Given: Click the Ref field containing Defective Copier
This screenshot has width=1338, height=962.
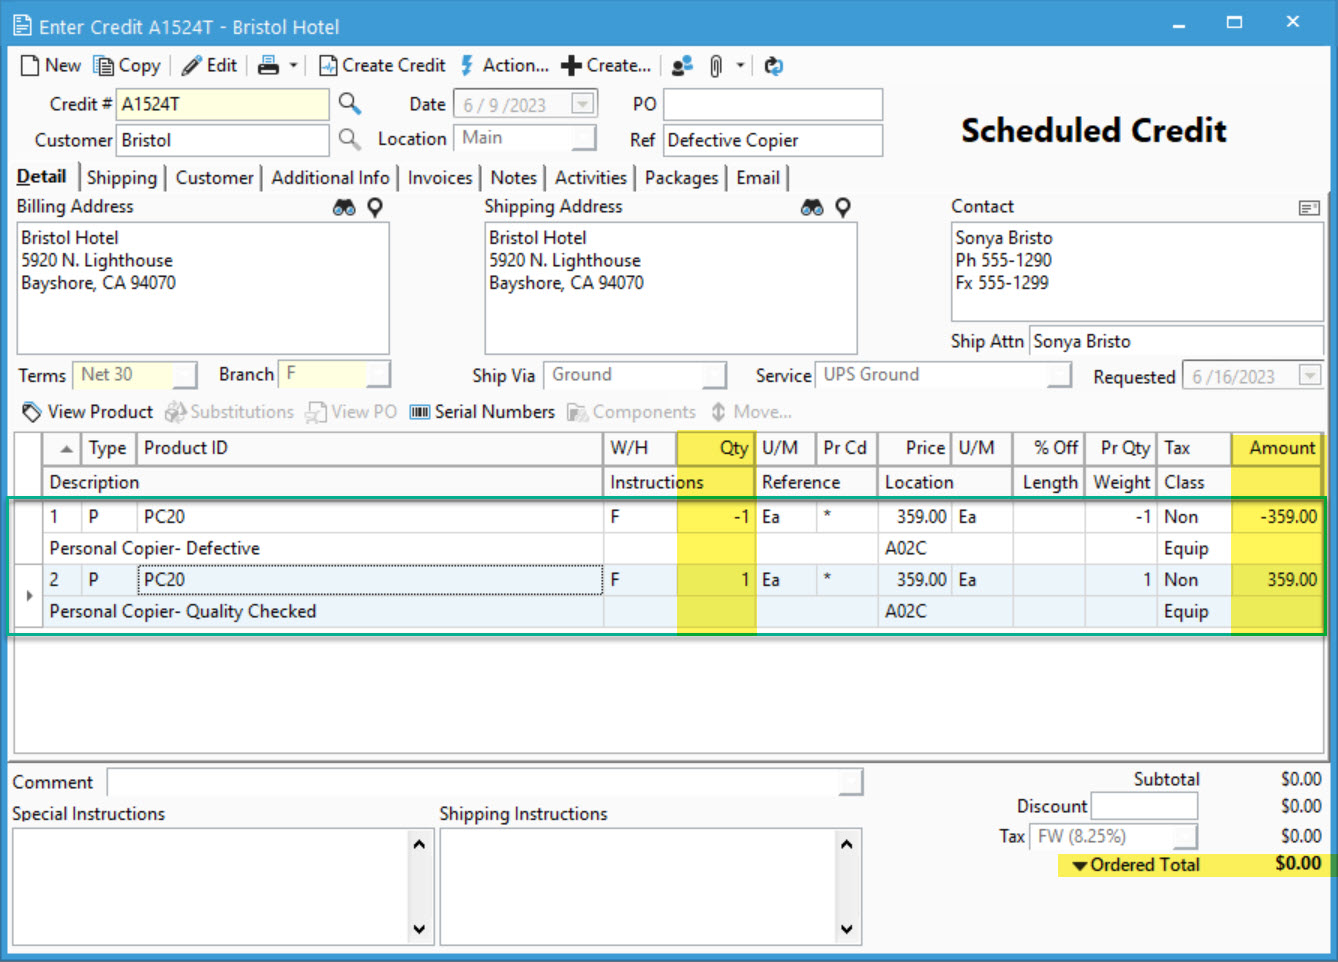Looking at the screenshot, I should tap(772, 140).
